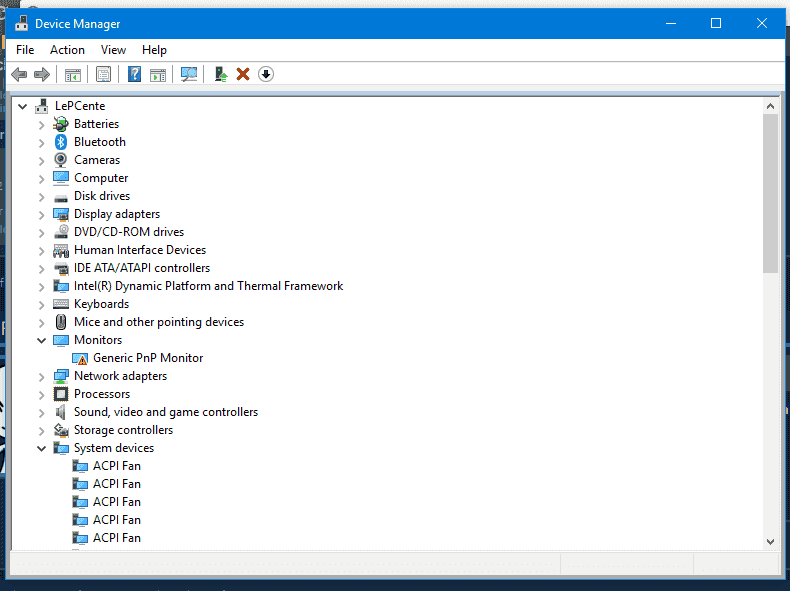Select the Keyboards tree item
Screen dimensions: 790x591
pos(101,304)
